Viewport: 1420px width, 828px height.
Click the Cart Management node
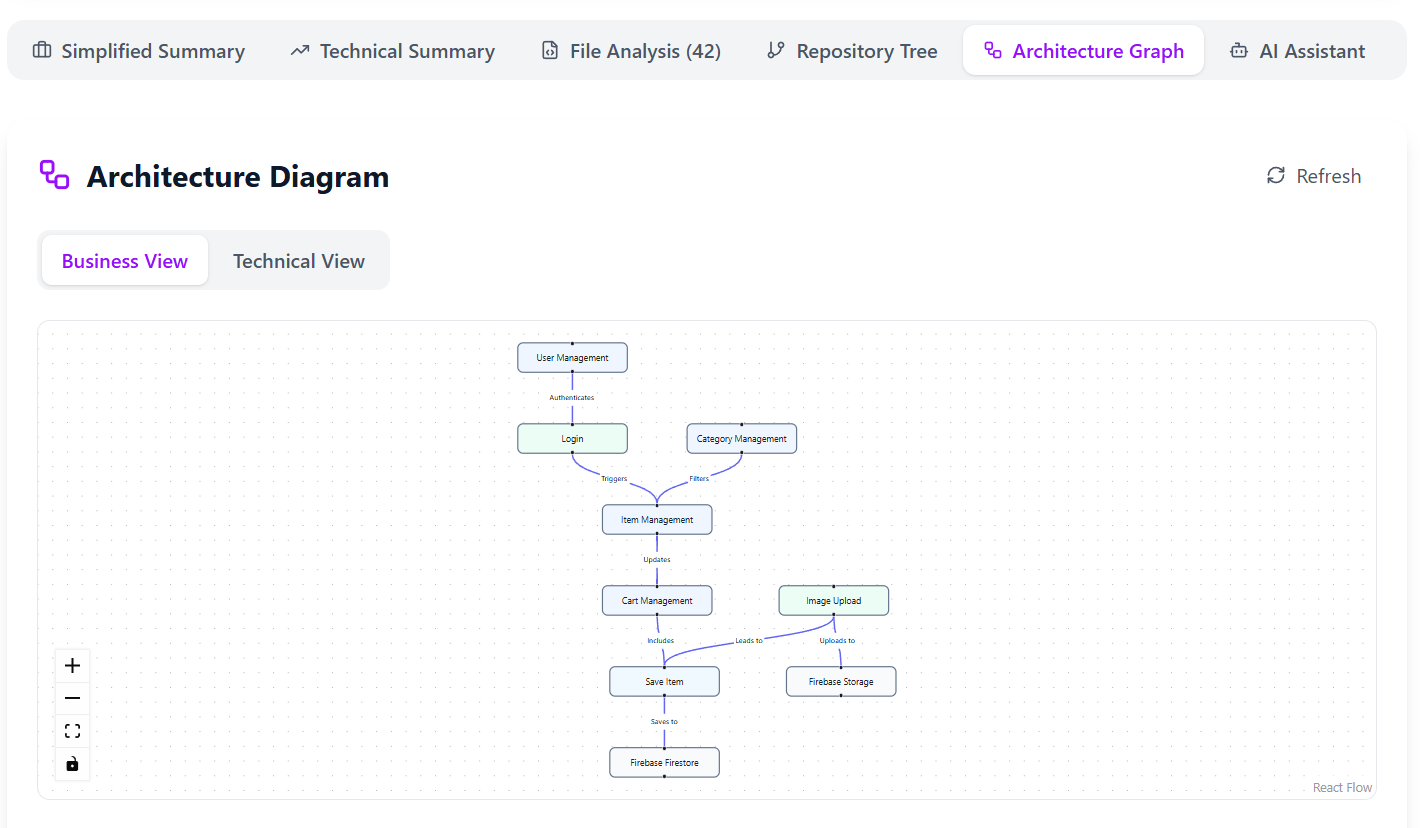(x=656, y=600)
